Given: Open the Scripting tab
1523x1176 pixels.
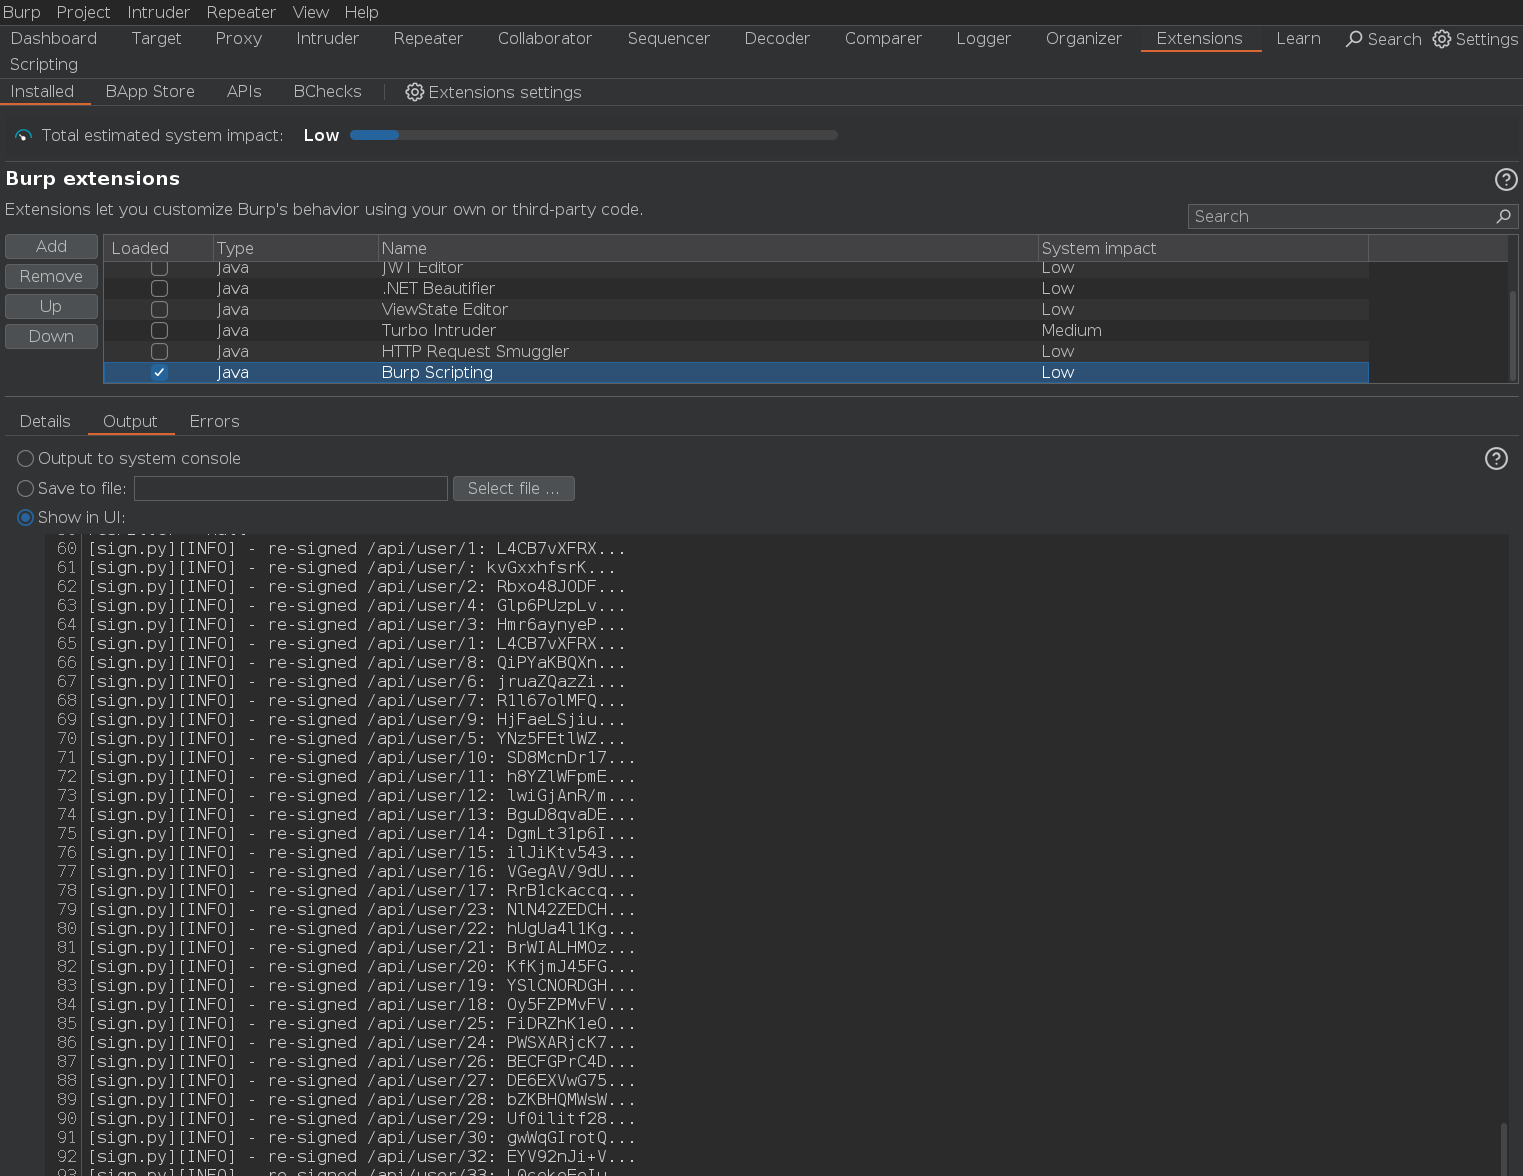Looking at the screenshot, I should 44,65.
